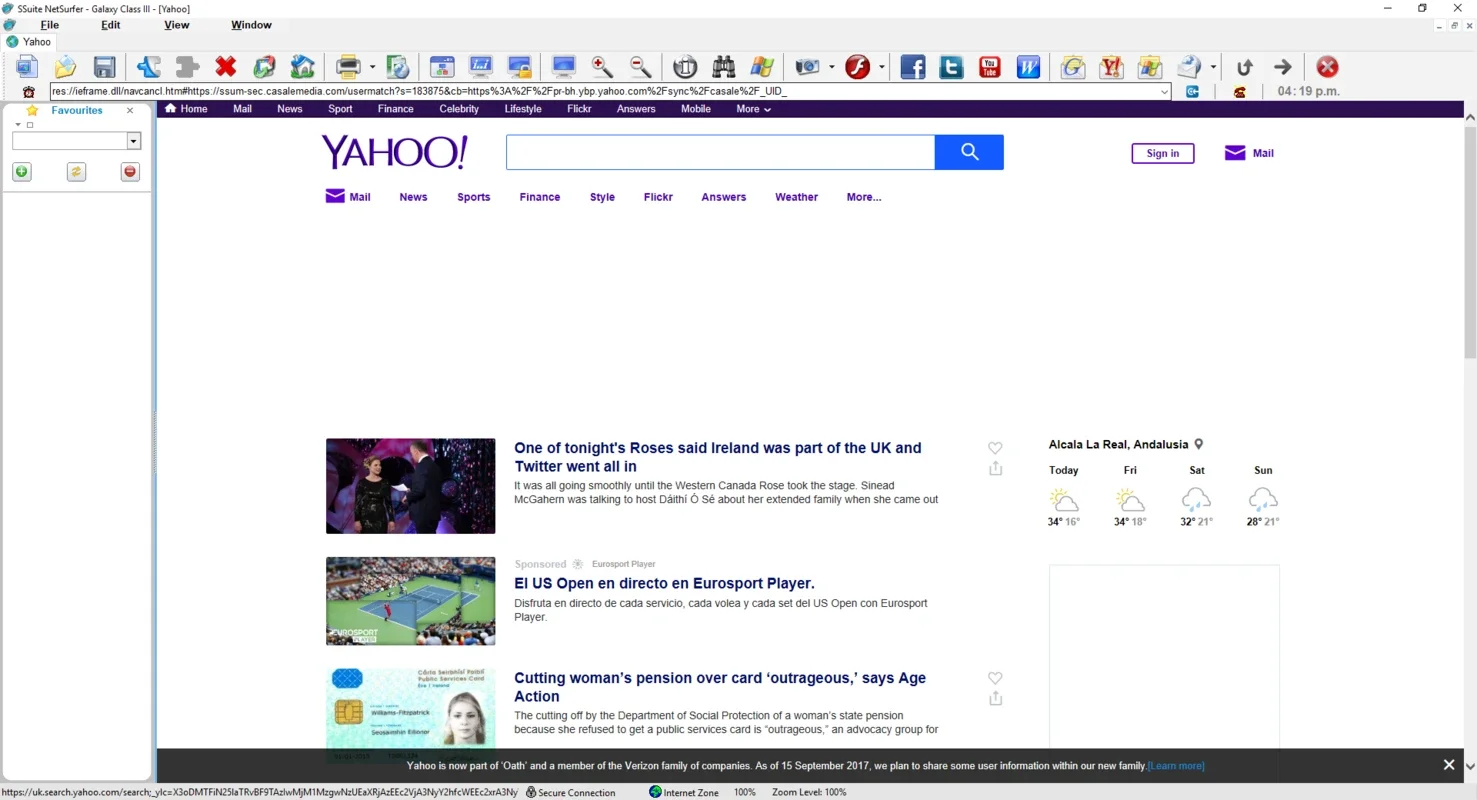
Task: Open Facebook from the toolbar
Action: [x=913, y=67]
